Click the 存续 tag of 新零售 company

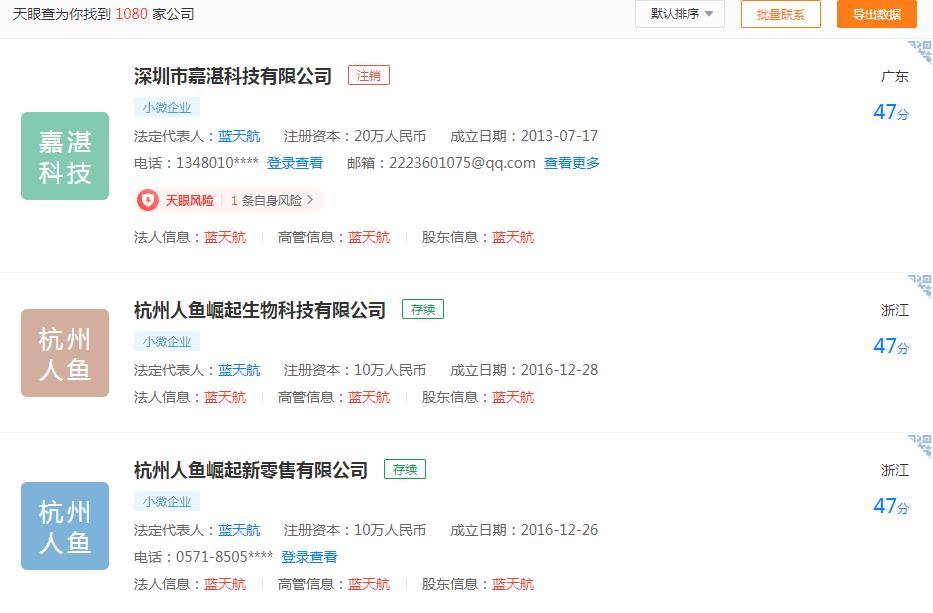tap(405, 470)
